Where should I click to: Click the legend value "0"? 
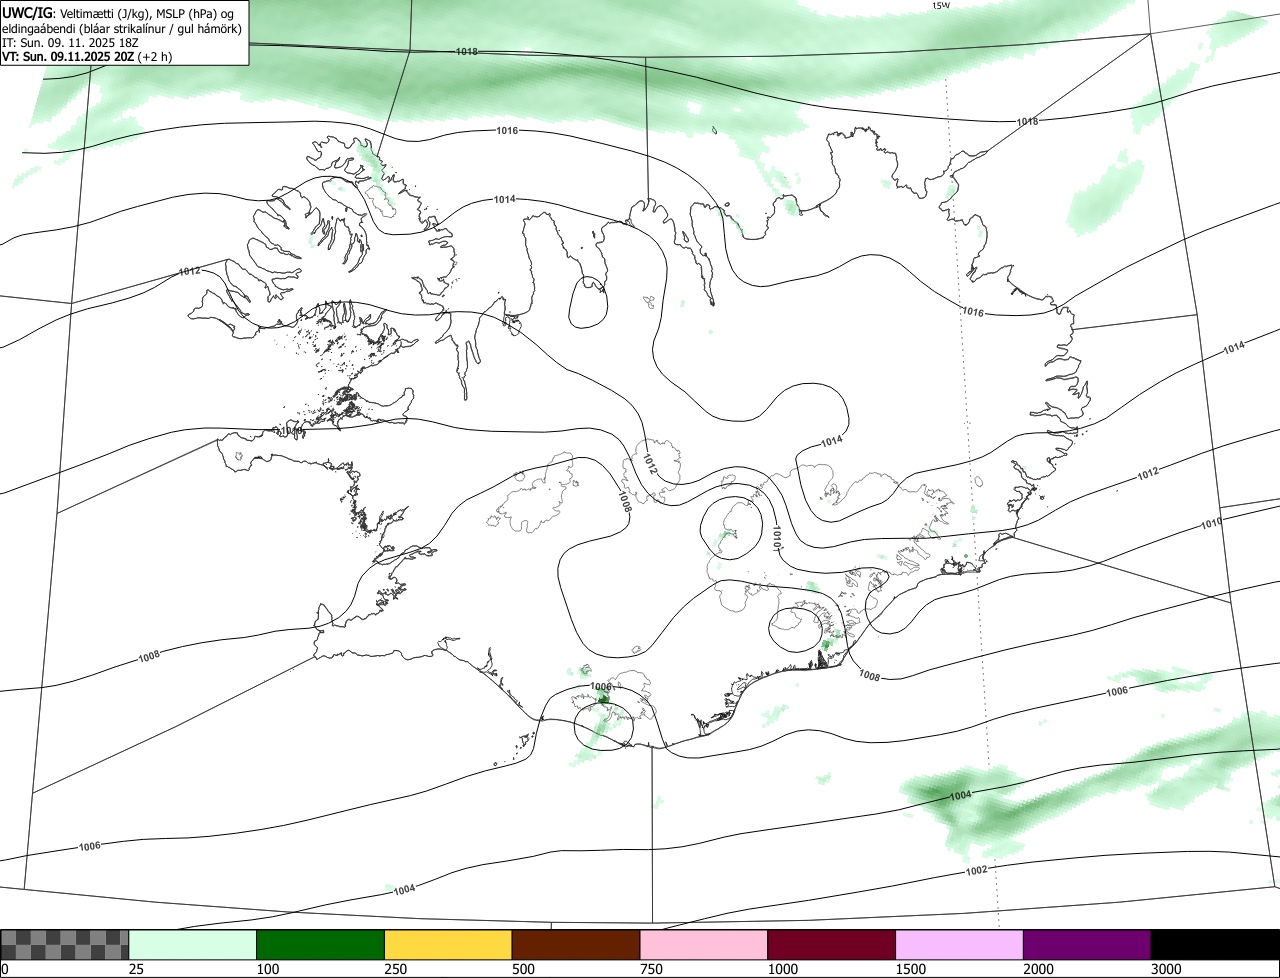(5, 969)
